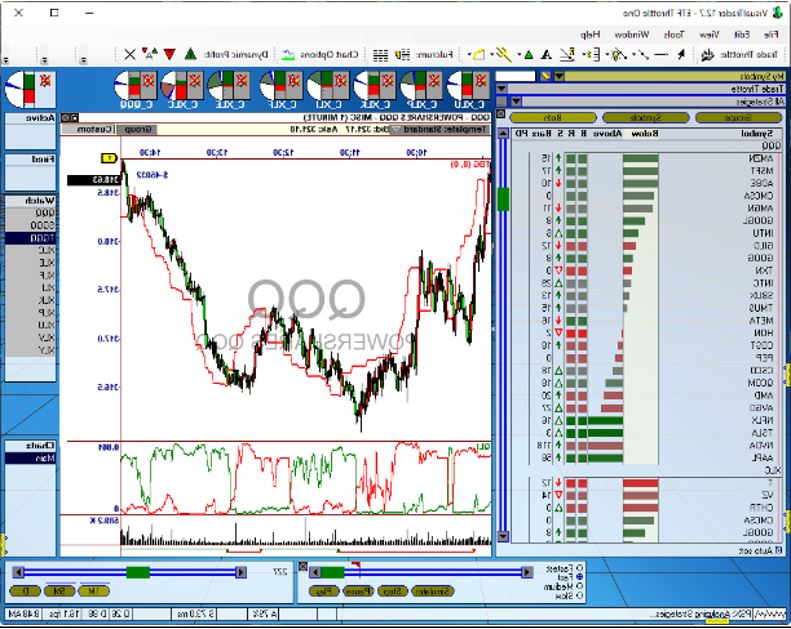Select the Fastest speed radio button
The width and height of the screenshot is (791, 629).
tap(580, 568)
